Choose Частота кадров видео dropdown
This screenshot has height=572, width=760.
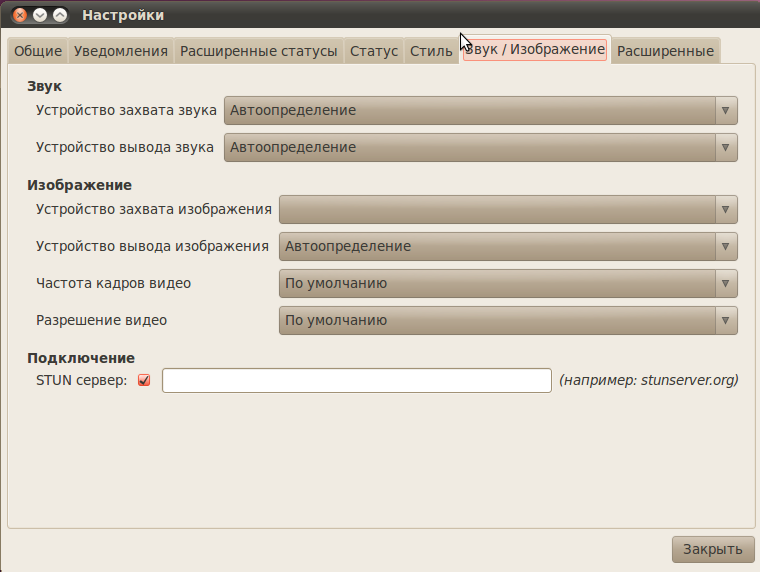(x=508, y=283)
